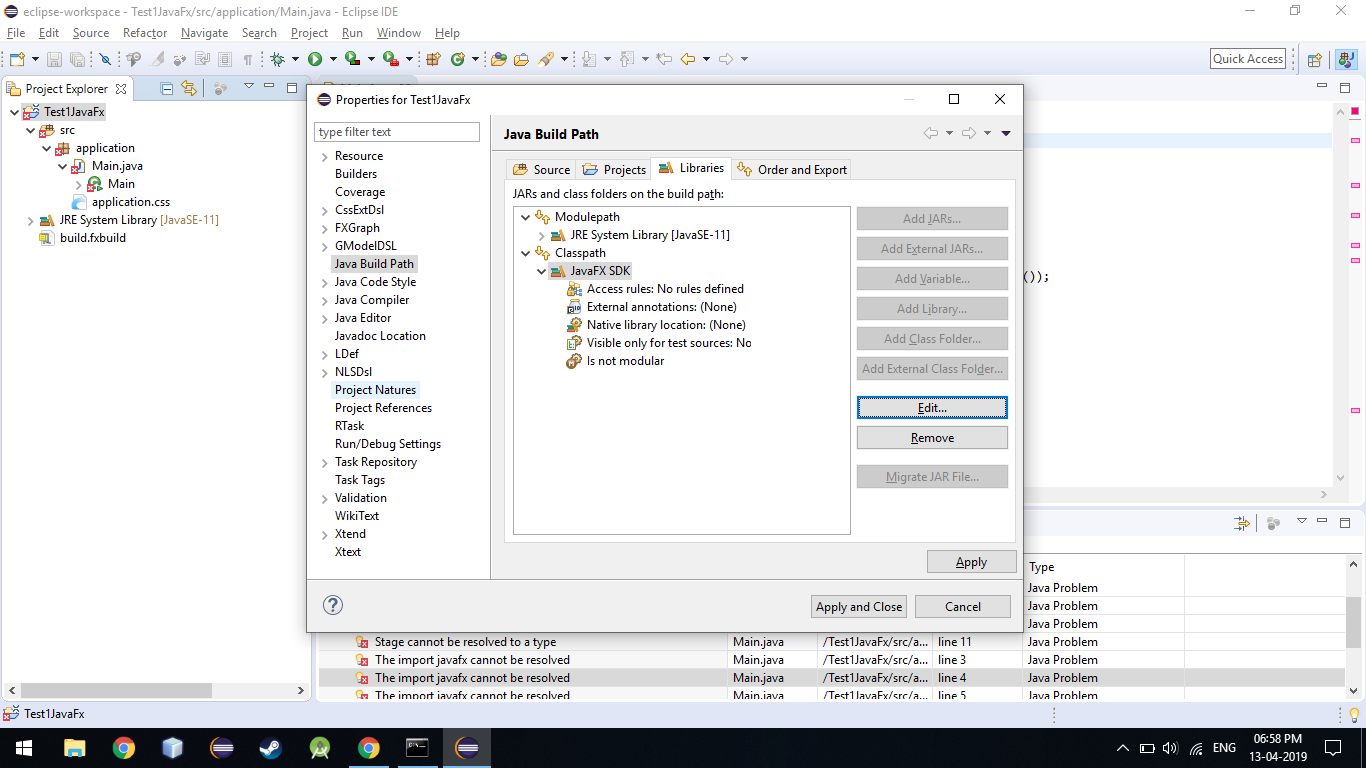Click the Eclipse IDE icon in Windows taskbar
Viewport: 1366px width, 768px height.
tap(467, 747)
